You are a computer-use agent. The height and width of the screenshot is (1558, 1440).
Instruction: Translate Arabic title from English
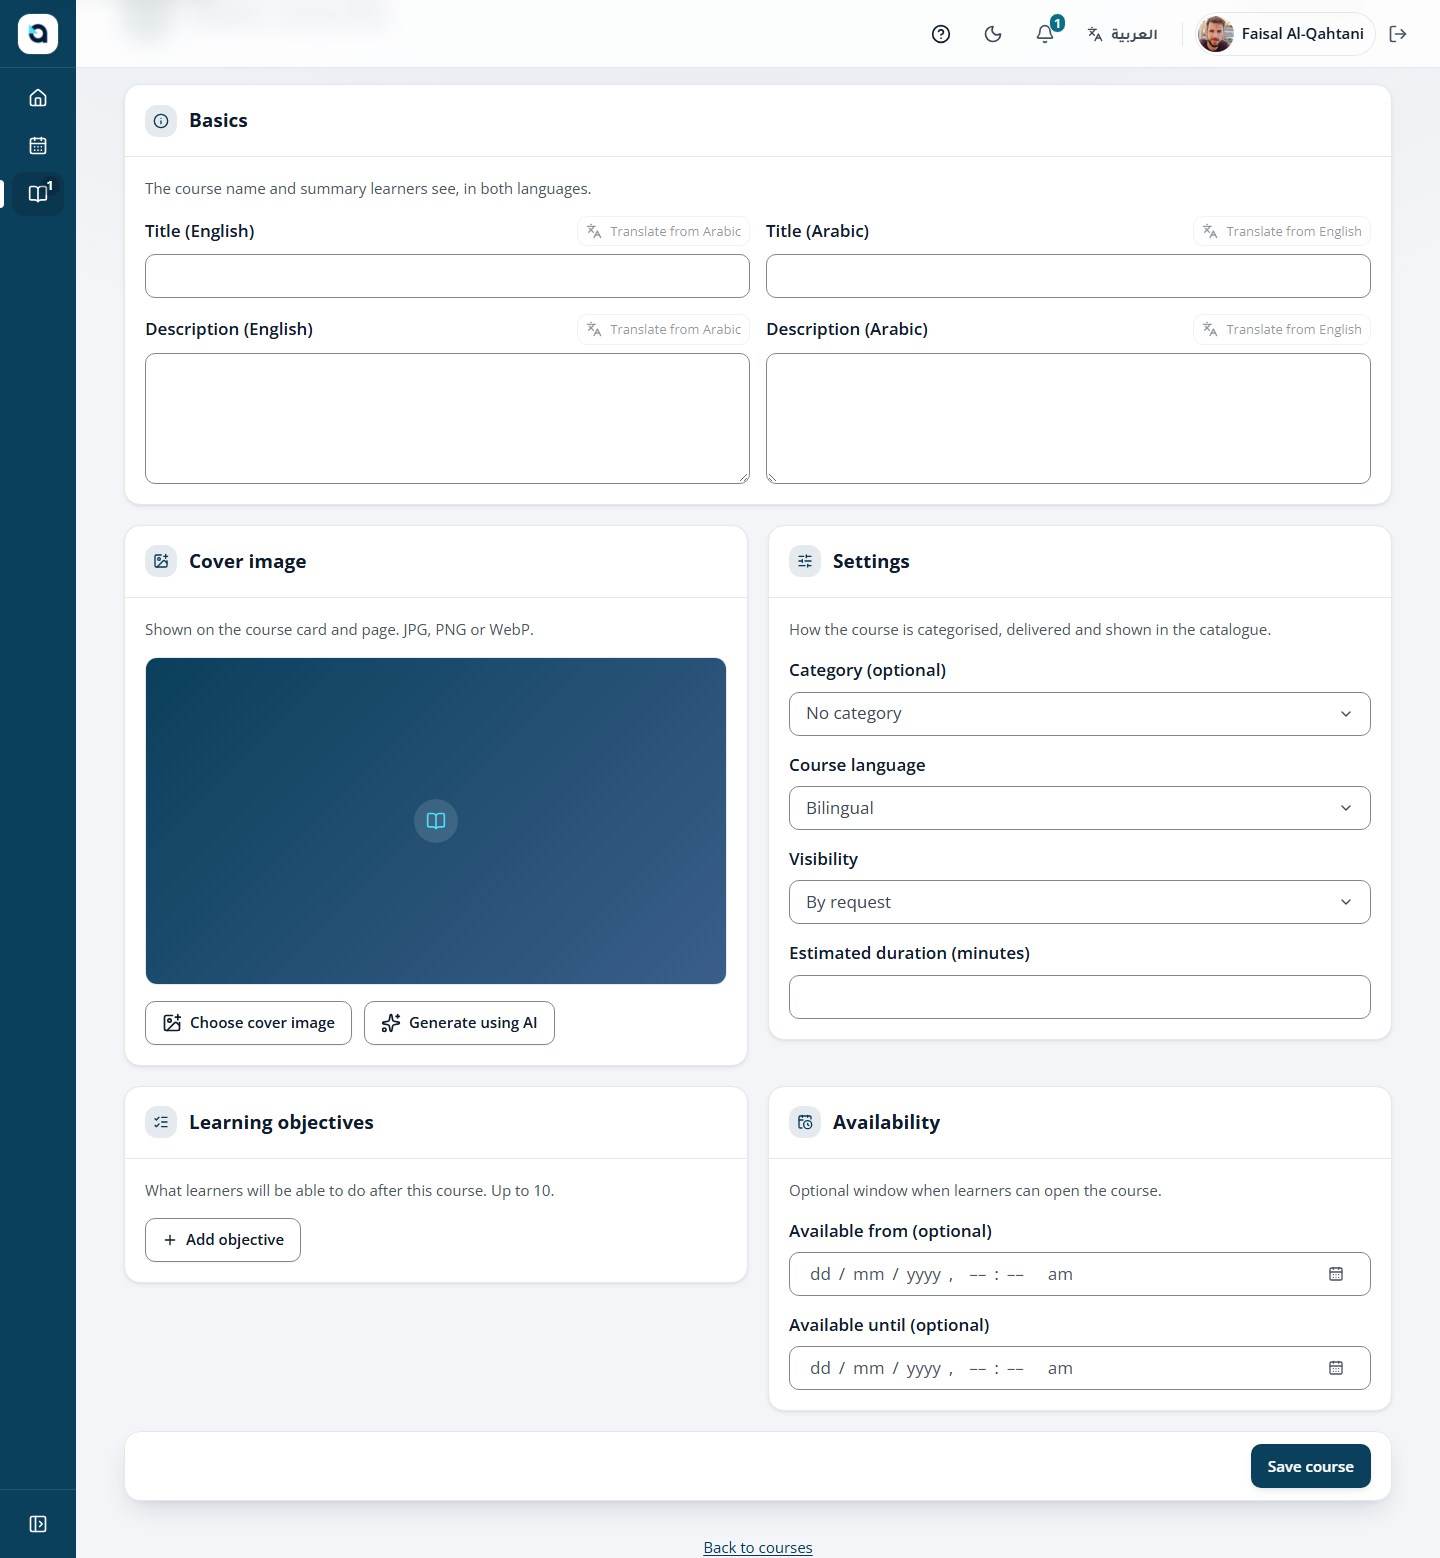coord(1282,231)
